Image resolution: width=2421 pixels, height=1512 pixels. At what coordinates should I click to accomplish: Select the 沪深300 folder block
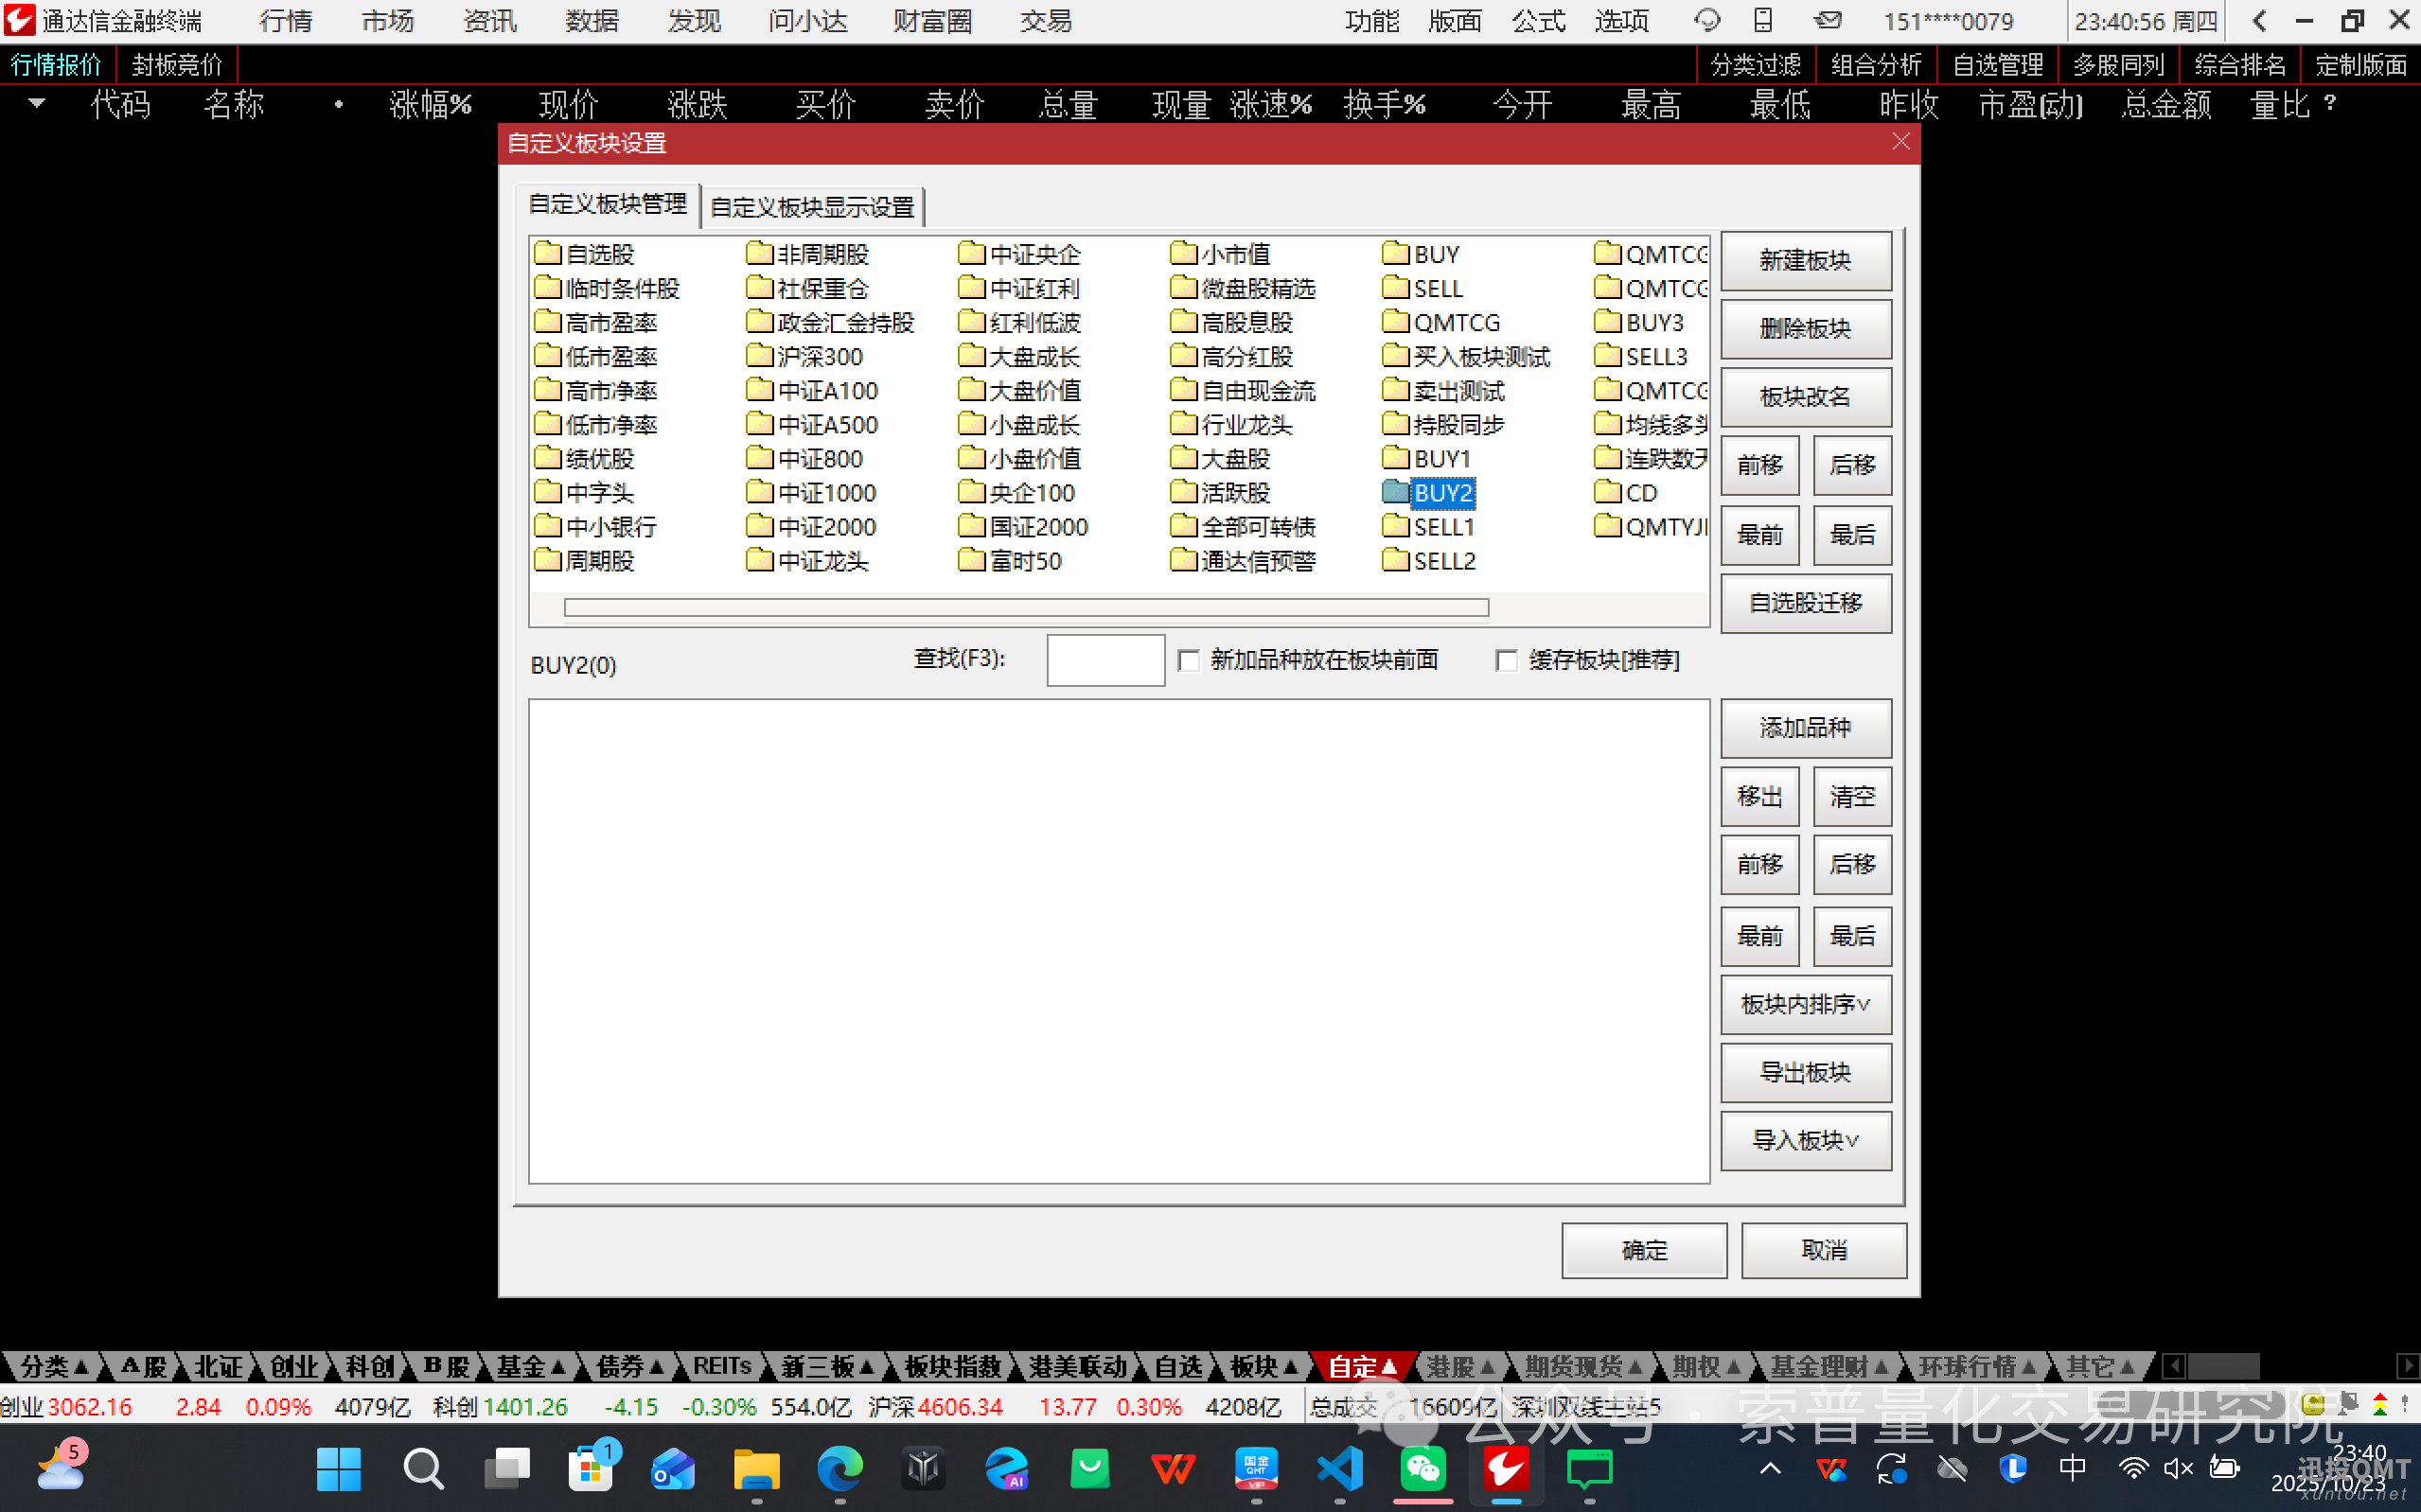(818, 357)
